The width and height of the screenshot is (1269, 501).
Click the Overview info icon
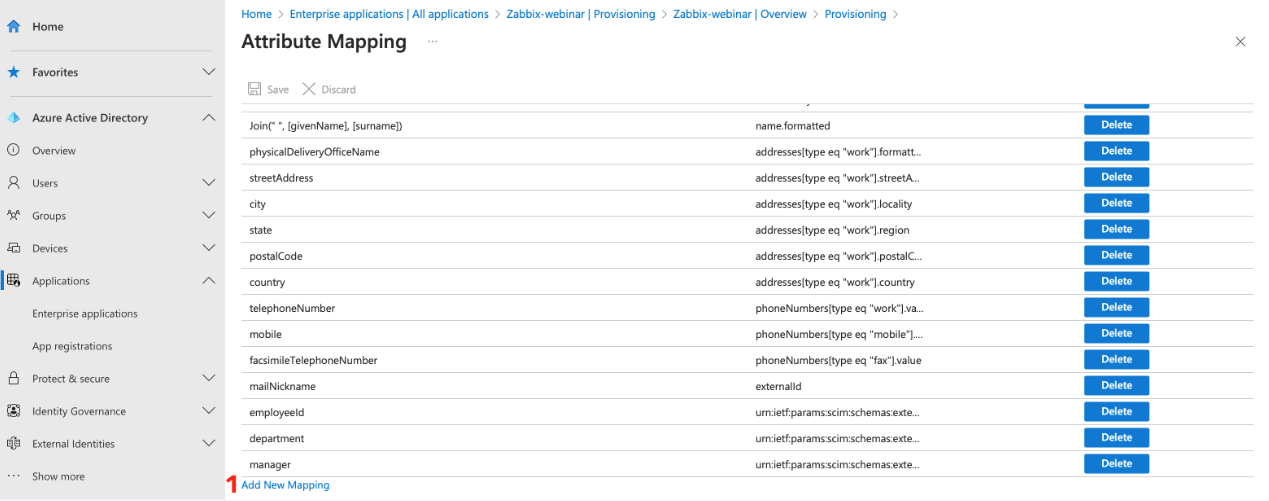coord(14,150)
